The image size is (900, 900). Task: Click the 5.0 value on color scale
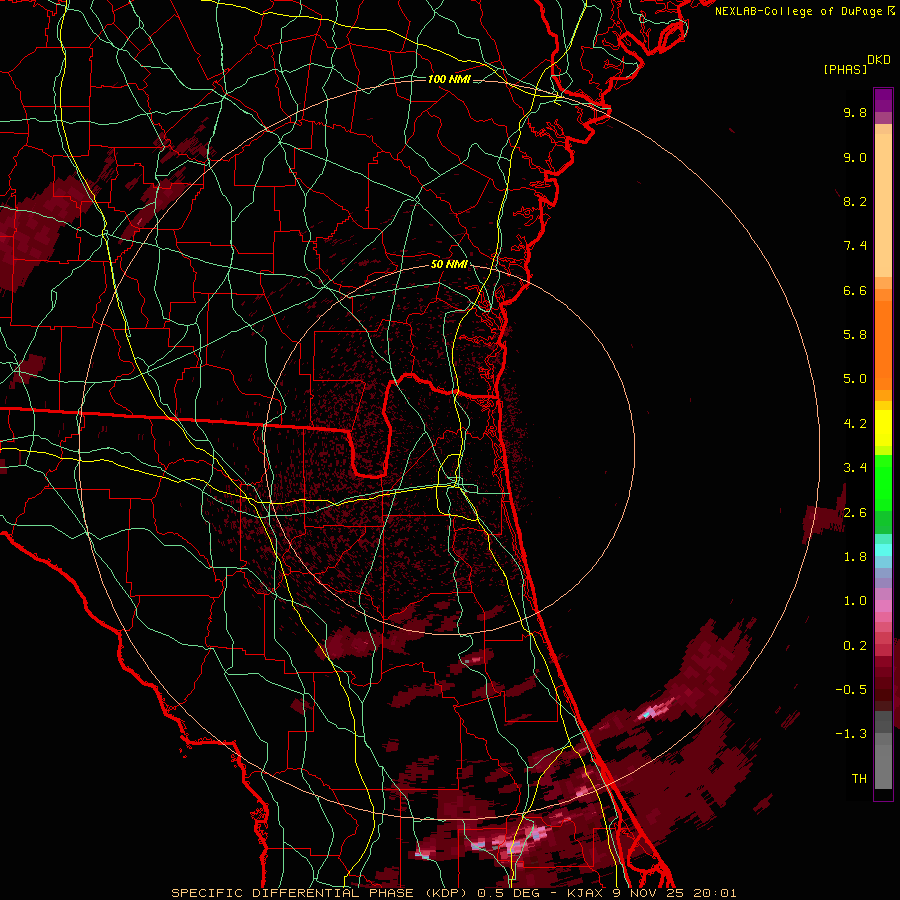tap(855, 379)
